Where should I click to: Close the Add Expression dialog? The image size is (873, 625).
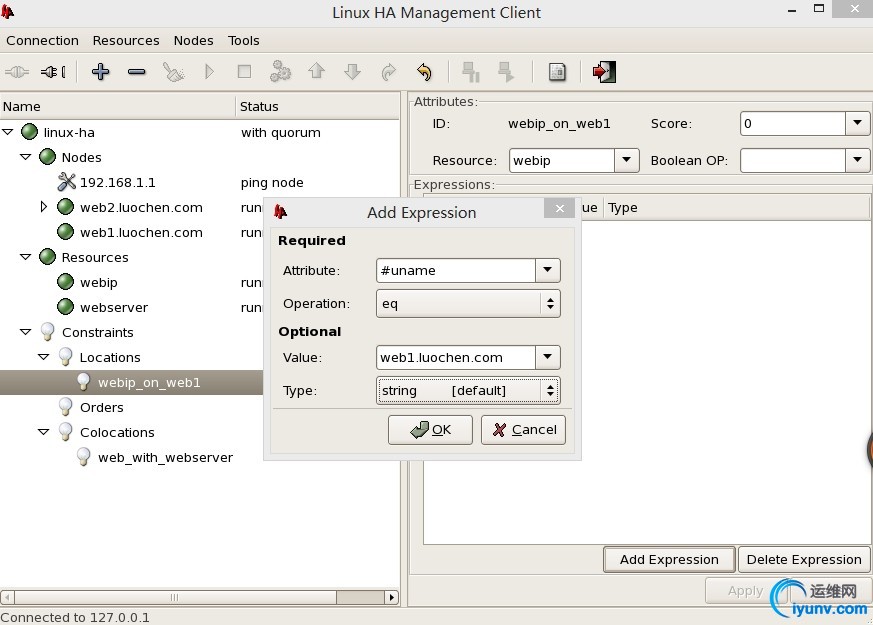point(560,209)
